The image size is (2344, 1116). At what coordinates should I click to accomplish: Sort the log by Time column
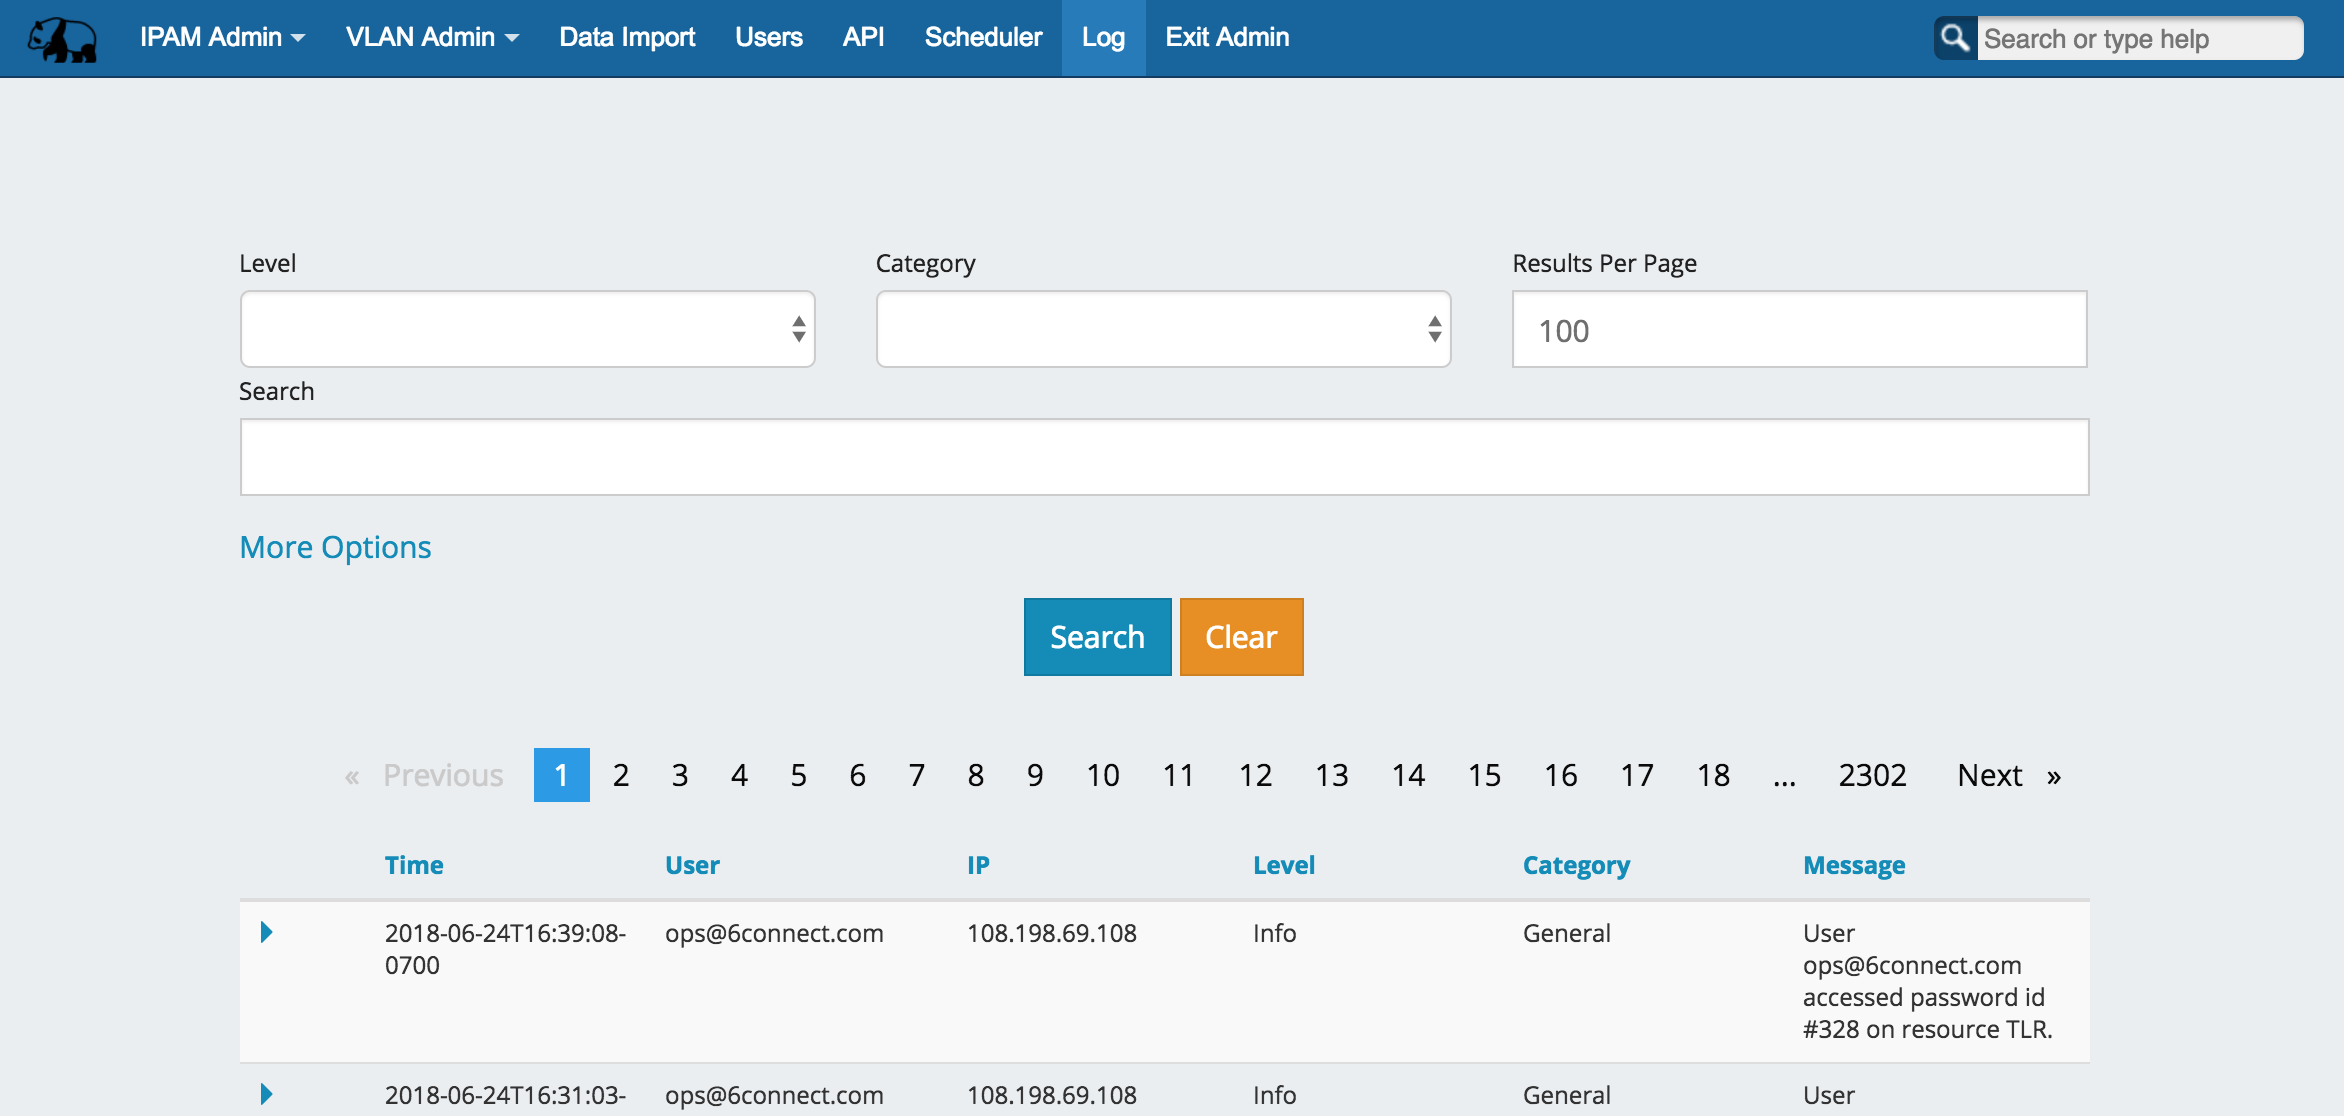pos(414,865)
